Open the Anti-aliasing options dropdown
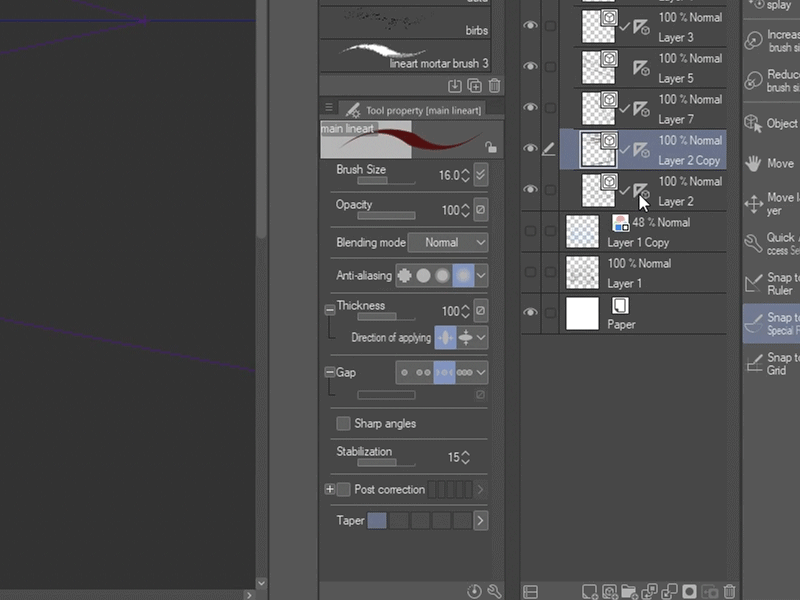This screenshot has width=800, height=600. pos(481,275)
